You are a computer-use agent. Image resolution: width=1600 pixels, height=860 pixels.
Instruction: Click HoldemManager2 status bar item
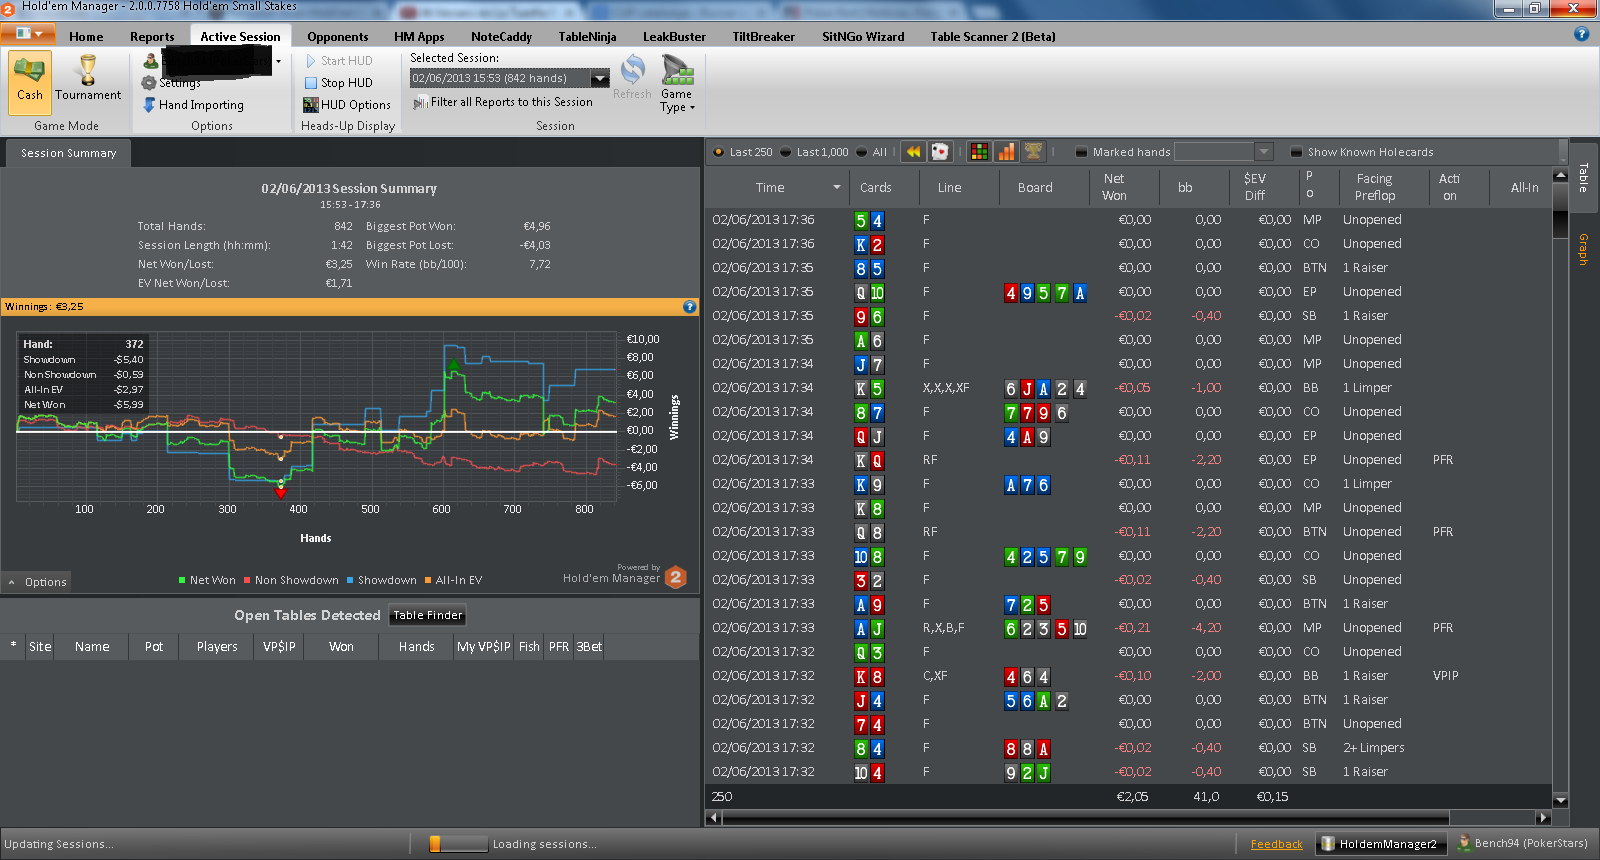click(1380, 844)
